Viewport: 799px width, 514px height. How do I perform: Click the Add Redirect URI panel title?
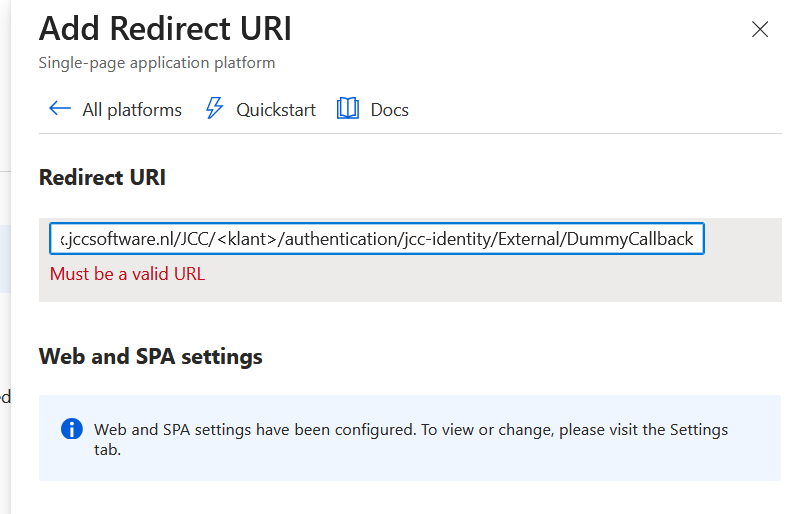tap(165, 29)
